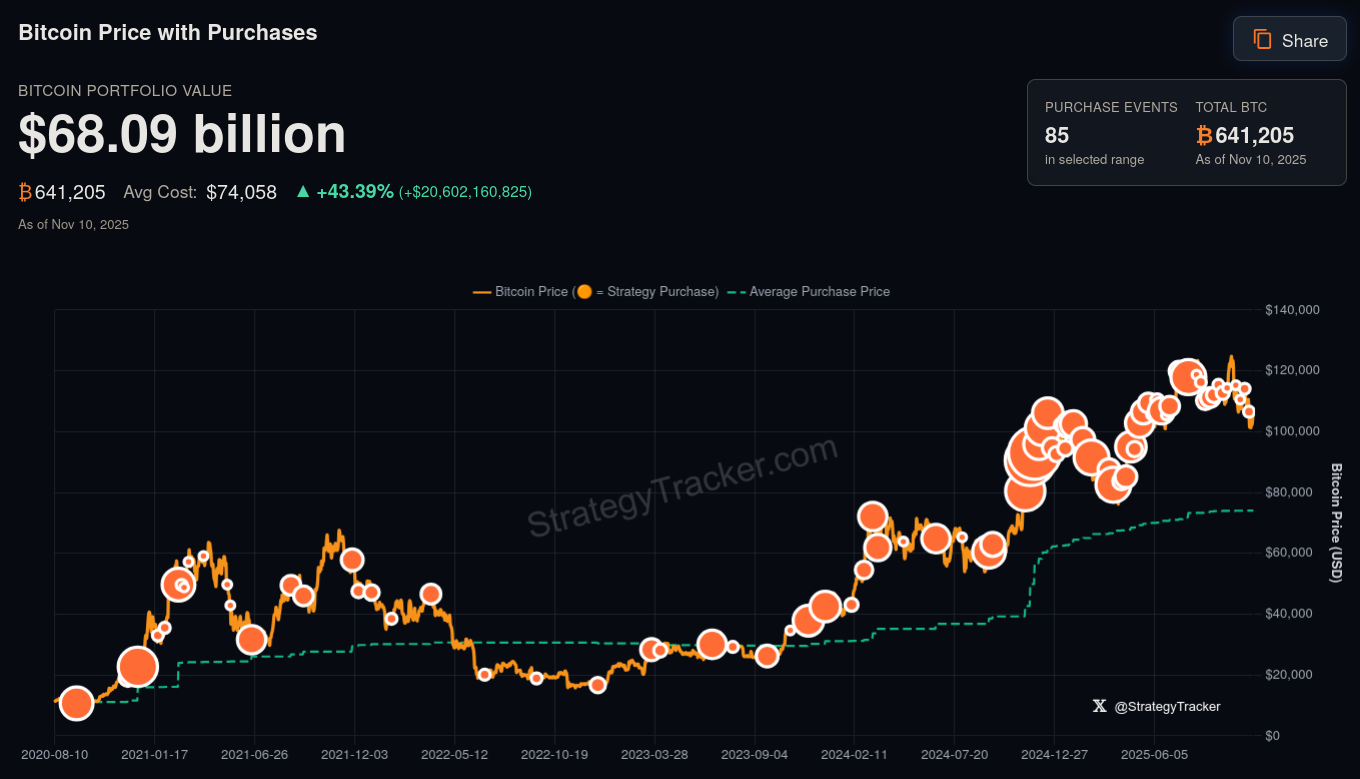
Task: Click the Bitcoin icon in Total BTC card
Action: click(1204, 136)
